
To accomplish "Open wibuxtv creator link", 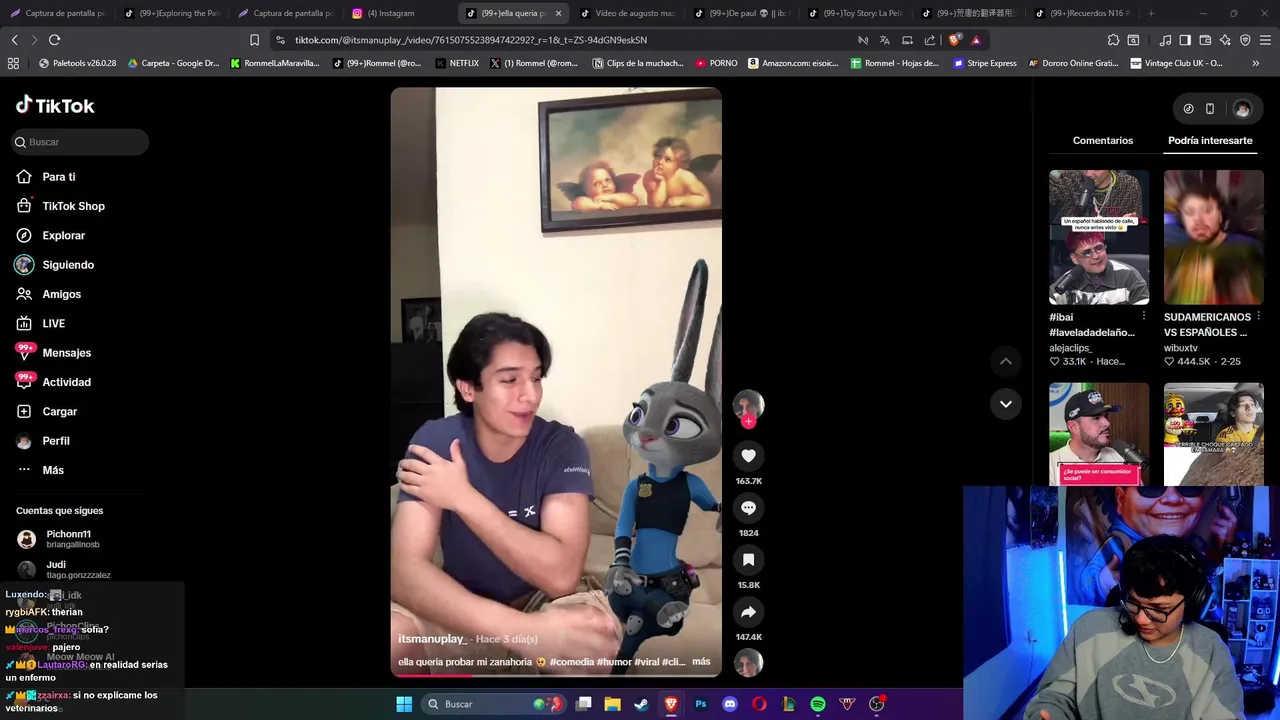I will [1181, 348].
